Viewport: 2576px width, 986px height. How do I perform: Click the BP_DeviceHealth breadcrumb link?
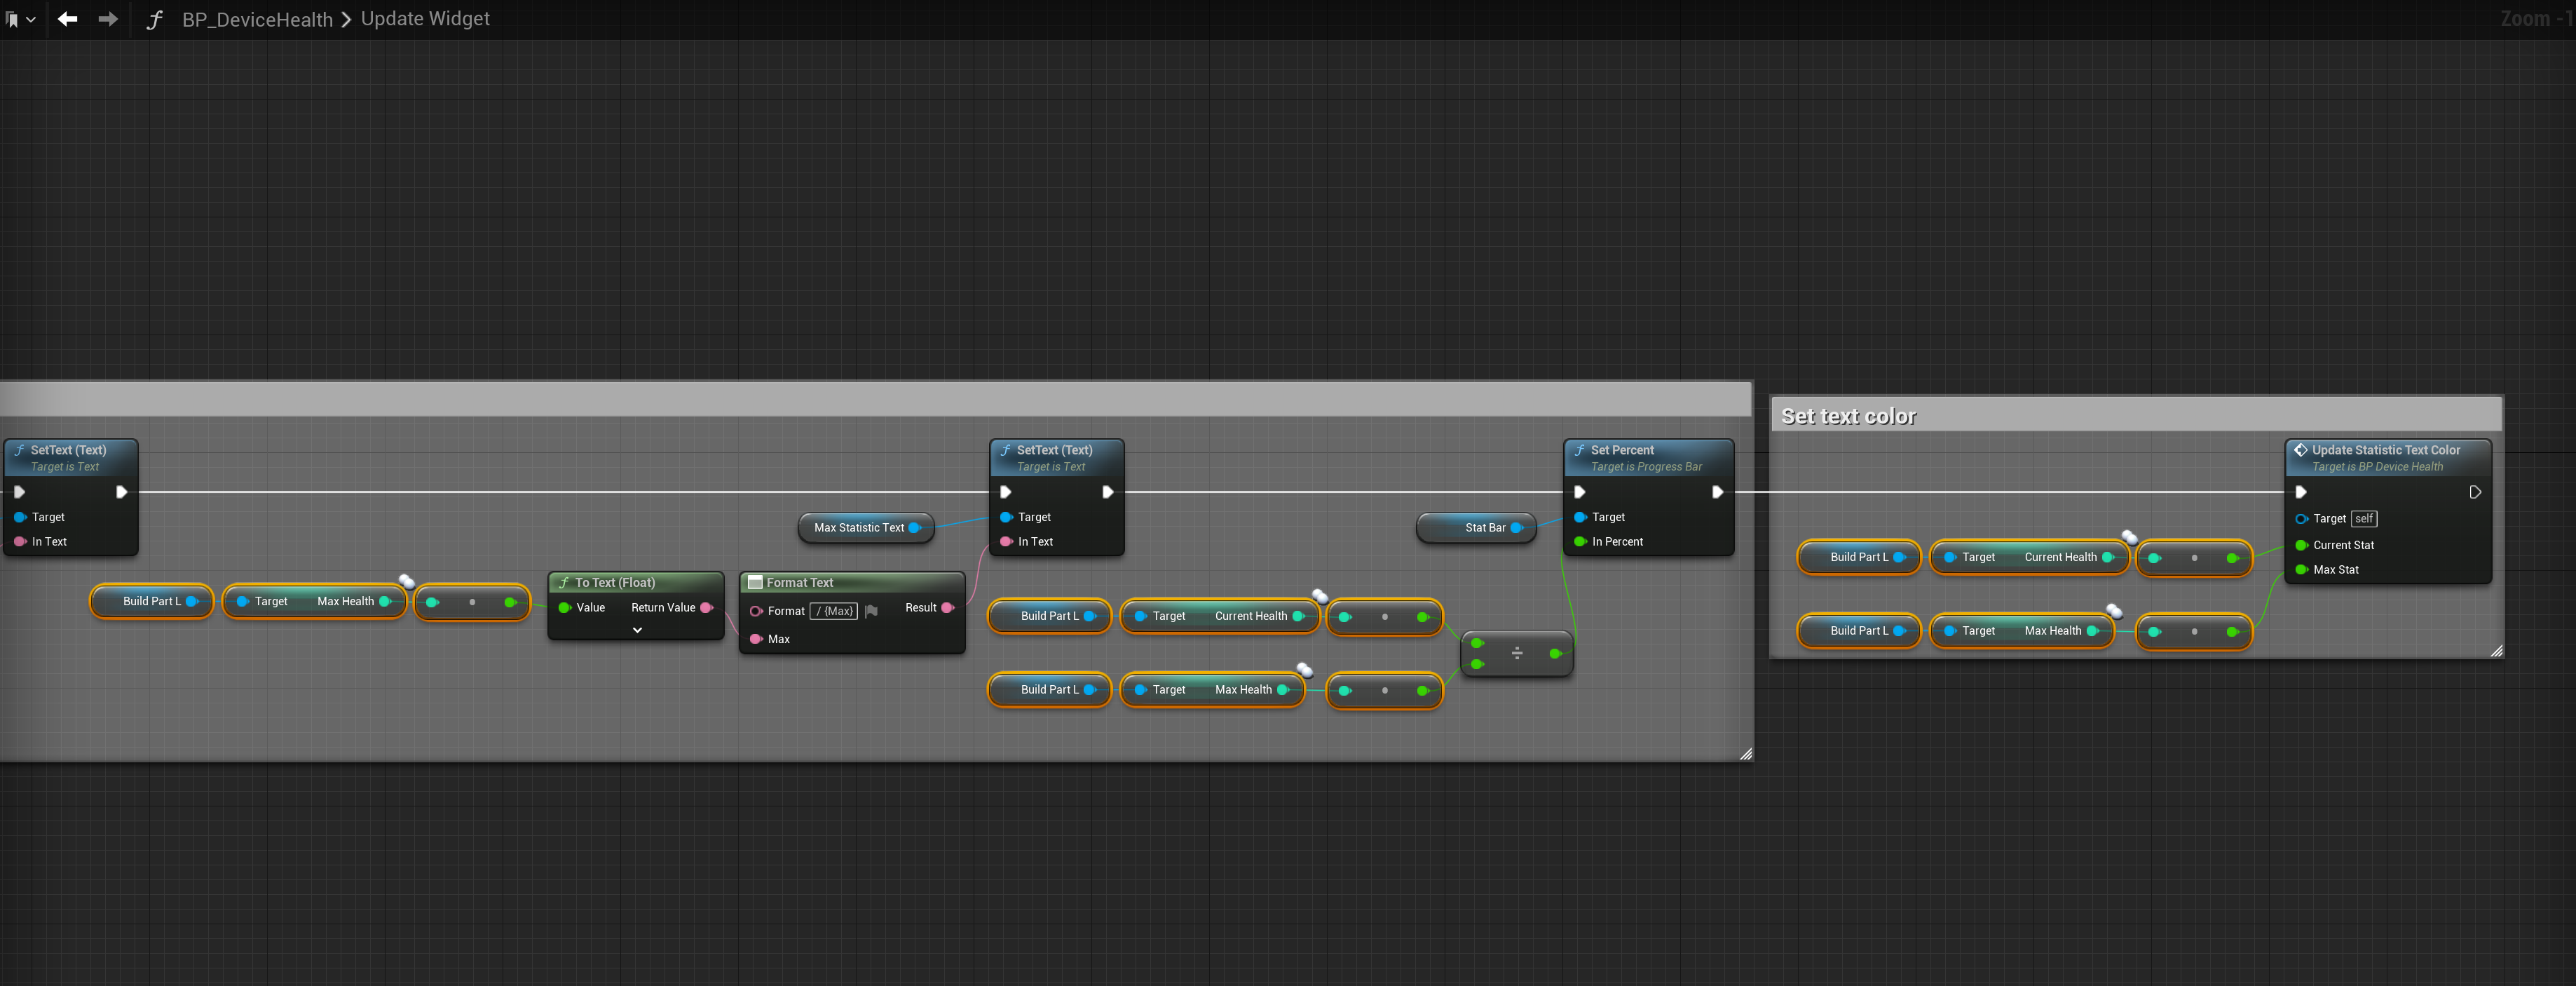pyautogui.click(x=257, y=19)
